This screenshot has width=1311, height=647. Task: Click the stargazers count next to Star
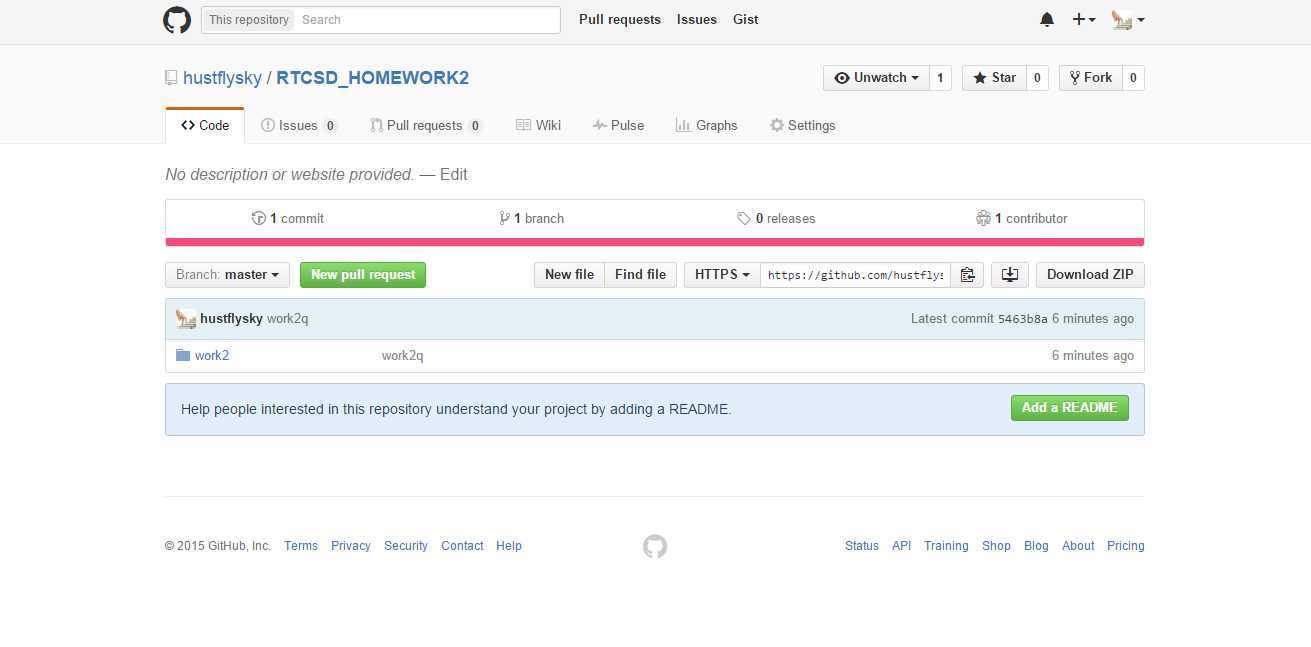pyautogui.click(x=1037, y=78)
